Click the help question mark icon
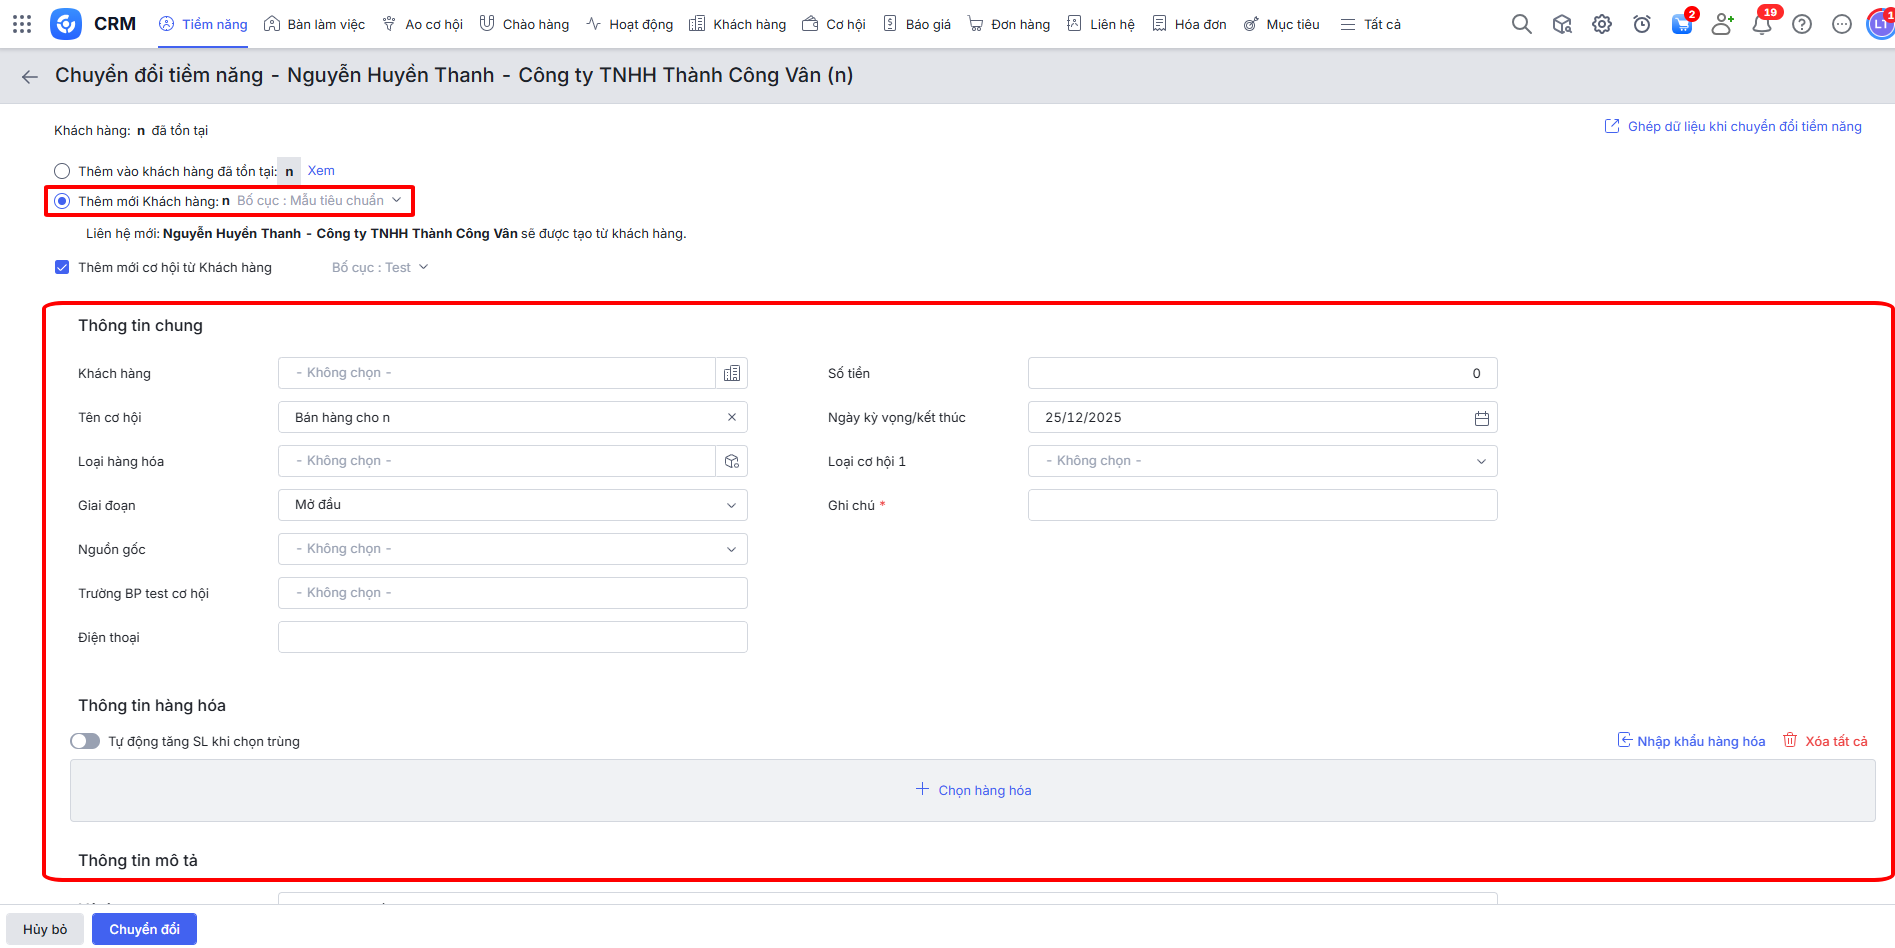1895x948 pixels. (x=1802, y=24)
